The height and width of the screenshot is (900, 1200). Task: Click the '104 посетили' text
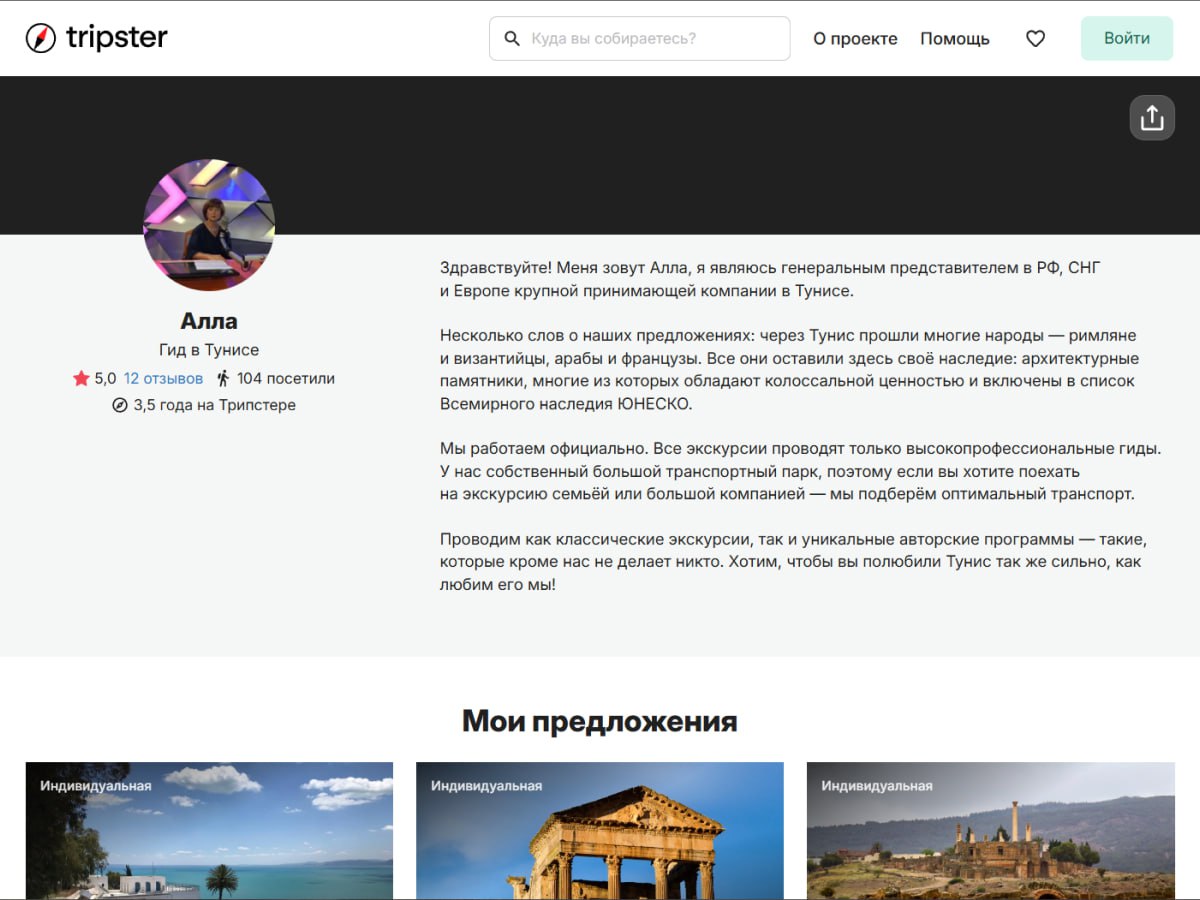point(286,379)
